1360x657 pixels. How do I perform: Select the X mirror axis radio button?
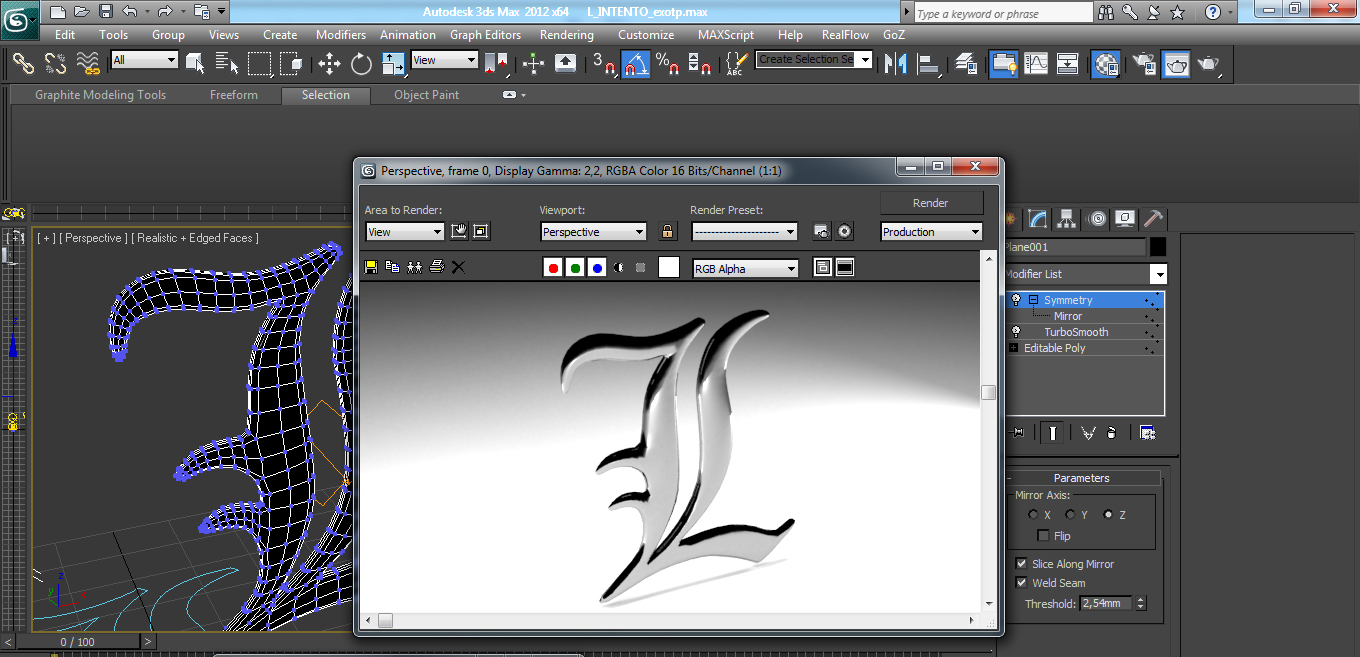click(x=1033, y=515)
